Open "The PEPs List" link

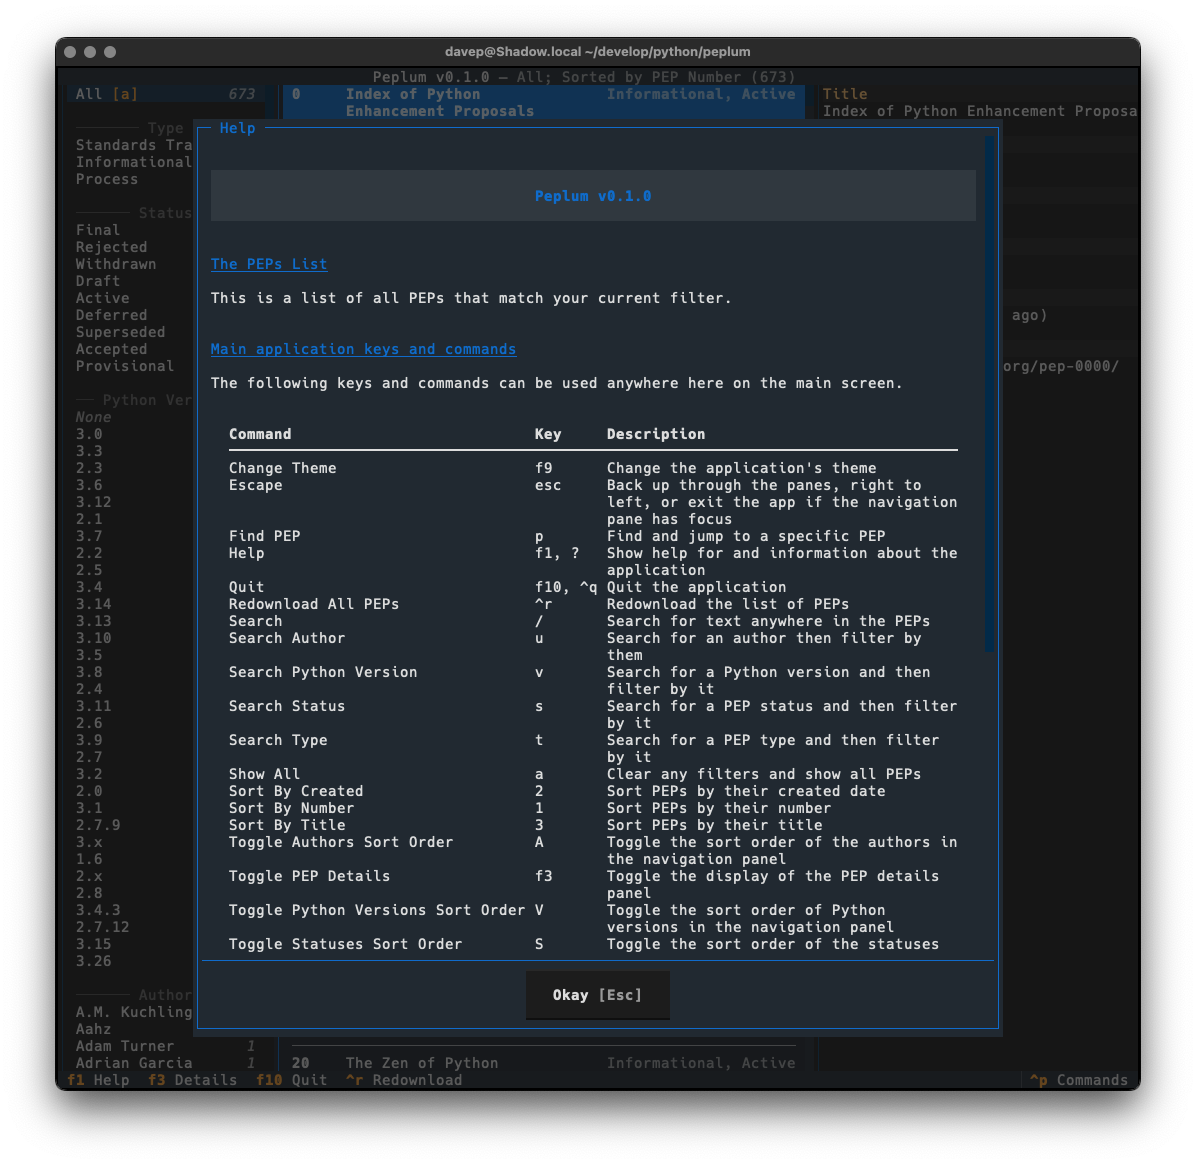(x=268, y=264)
